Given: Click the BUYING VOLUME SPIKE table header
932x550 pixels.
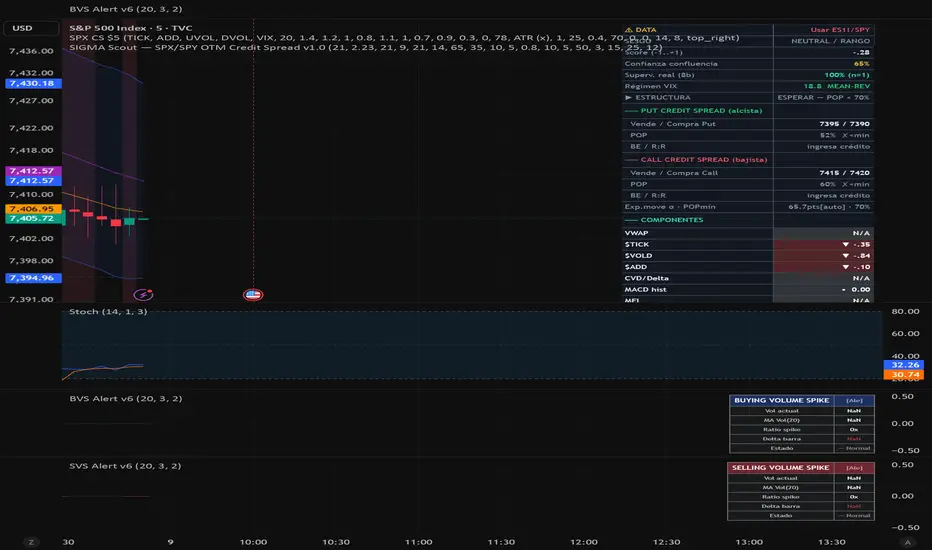Looking at the screenshot, I should click(x=781, y=400).
